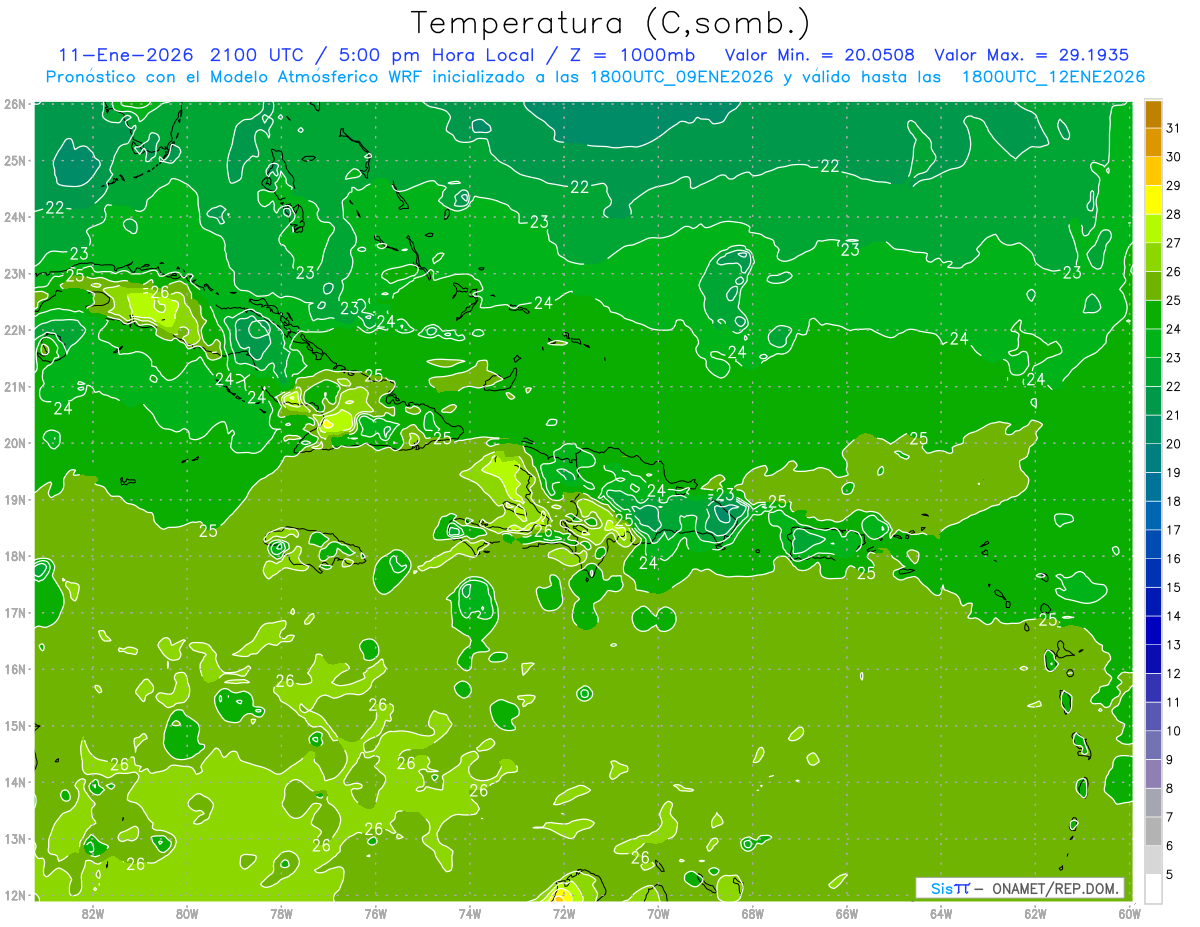This screenshot has height=927, width=1200.
Task: Click the longitude axis label '76W'
Action: tap(376, 913)
